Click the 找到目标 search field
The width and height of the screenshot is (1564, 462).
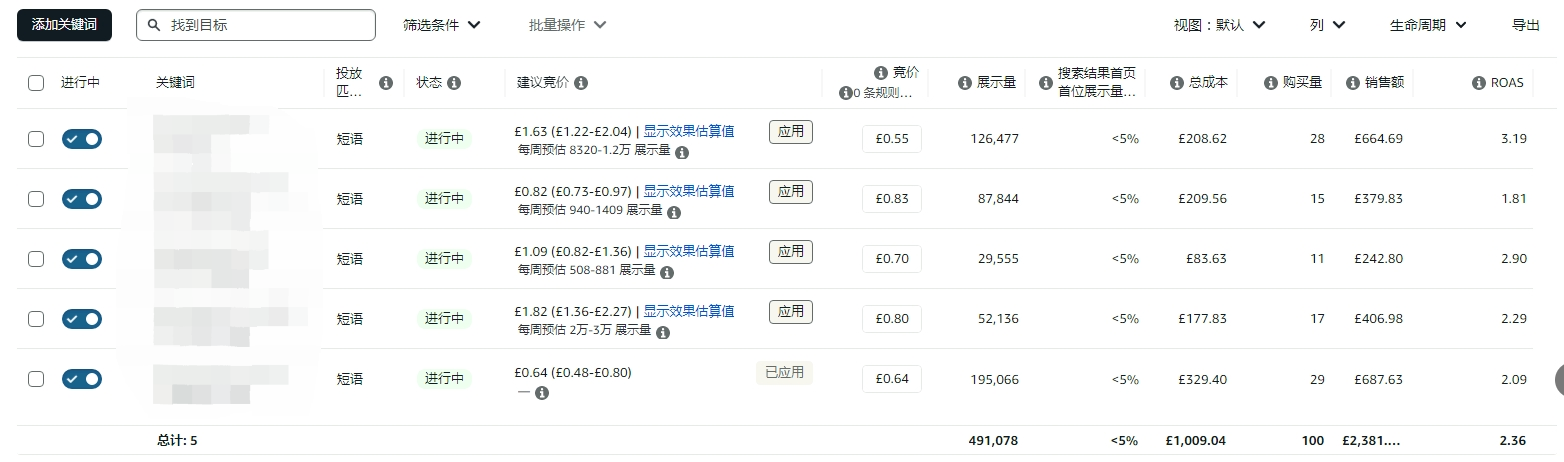tap(256, 25)
